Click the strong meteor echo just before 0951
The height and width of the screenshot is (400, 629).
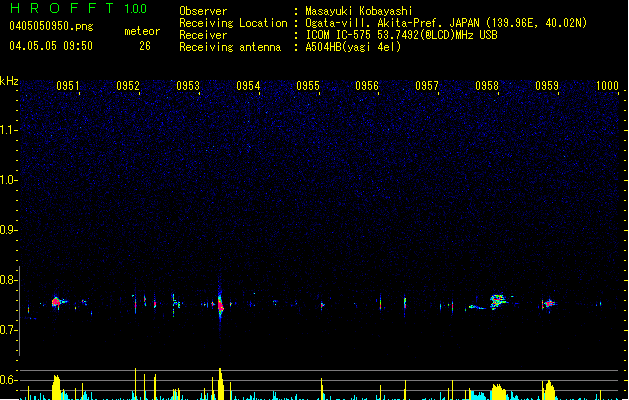[x=56, y=302]
